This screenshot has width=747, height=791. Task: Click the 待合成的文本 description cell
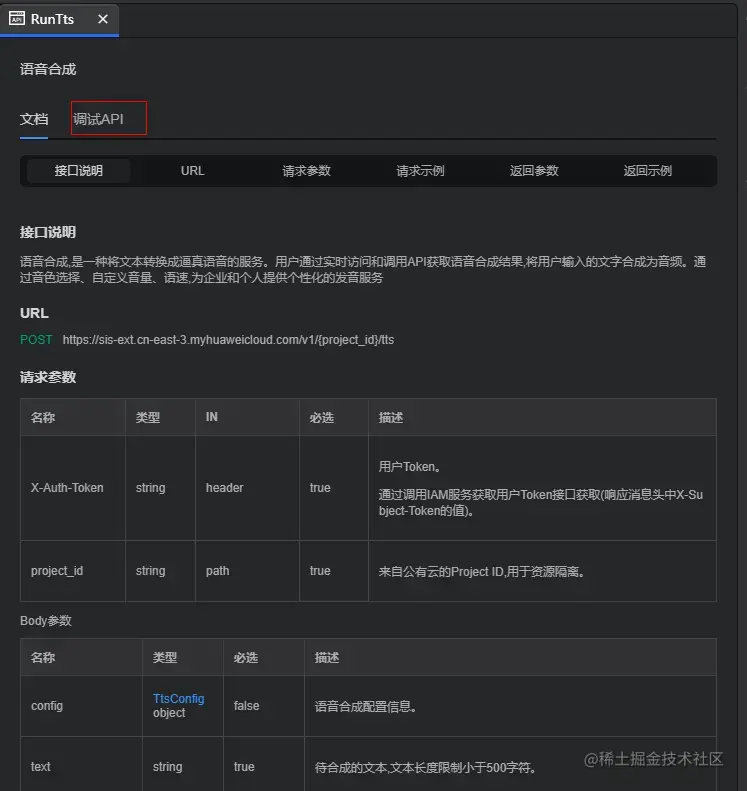pyautogui.click(x=425, y=767)
